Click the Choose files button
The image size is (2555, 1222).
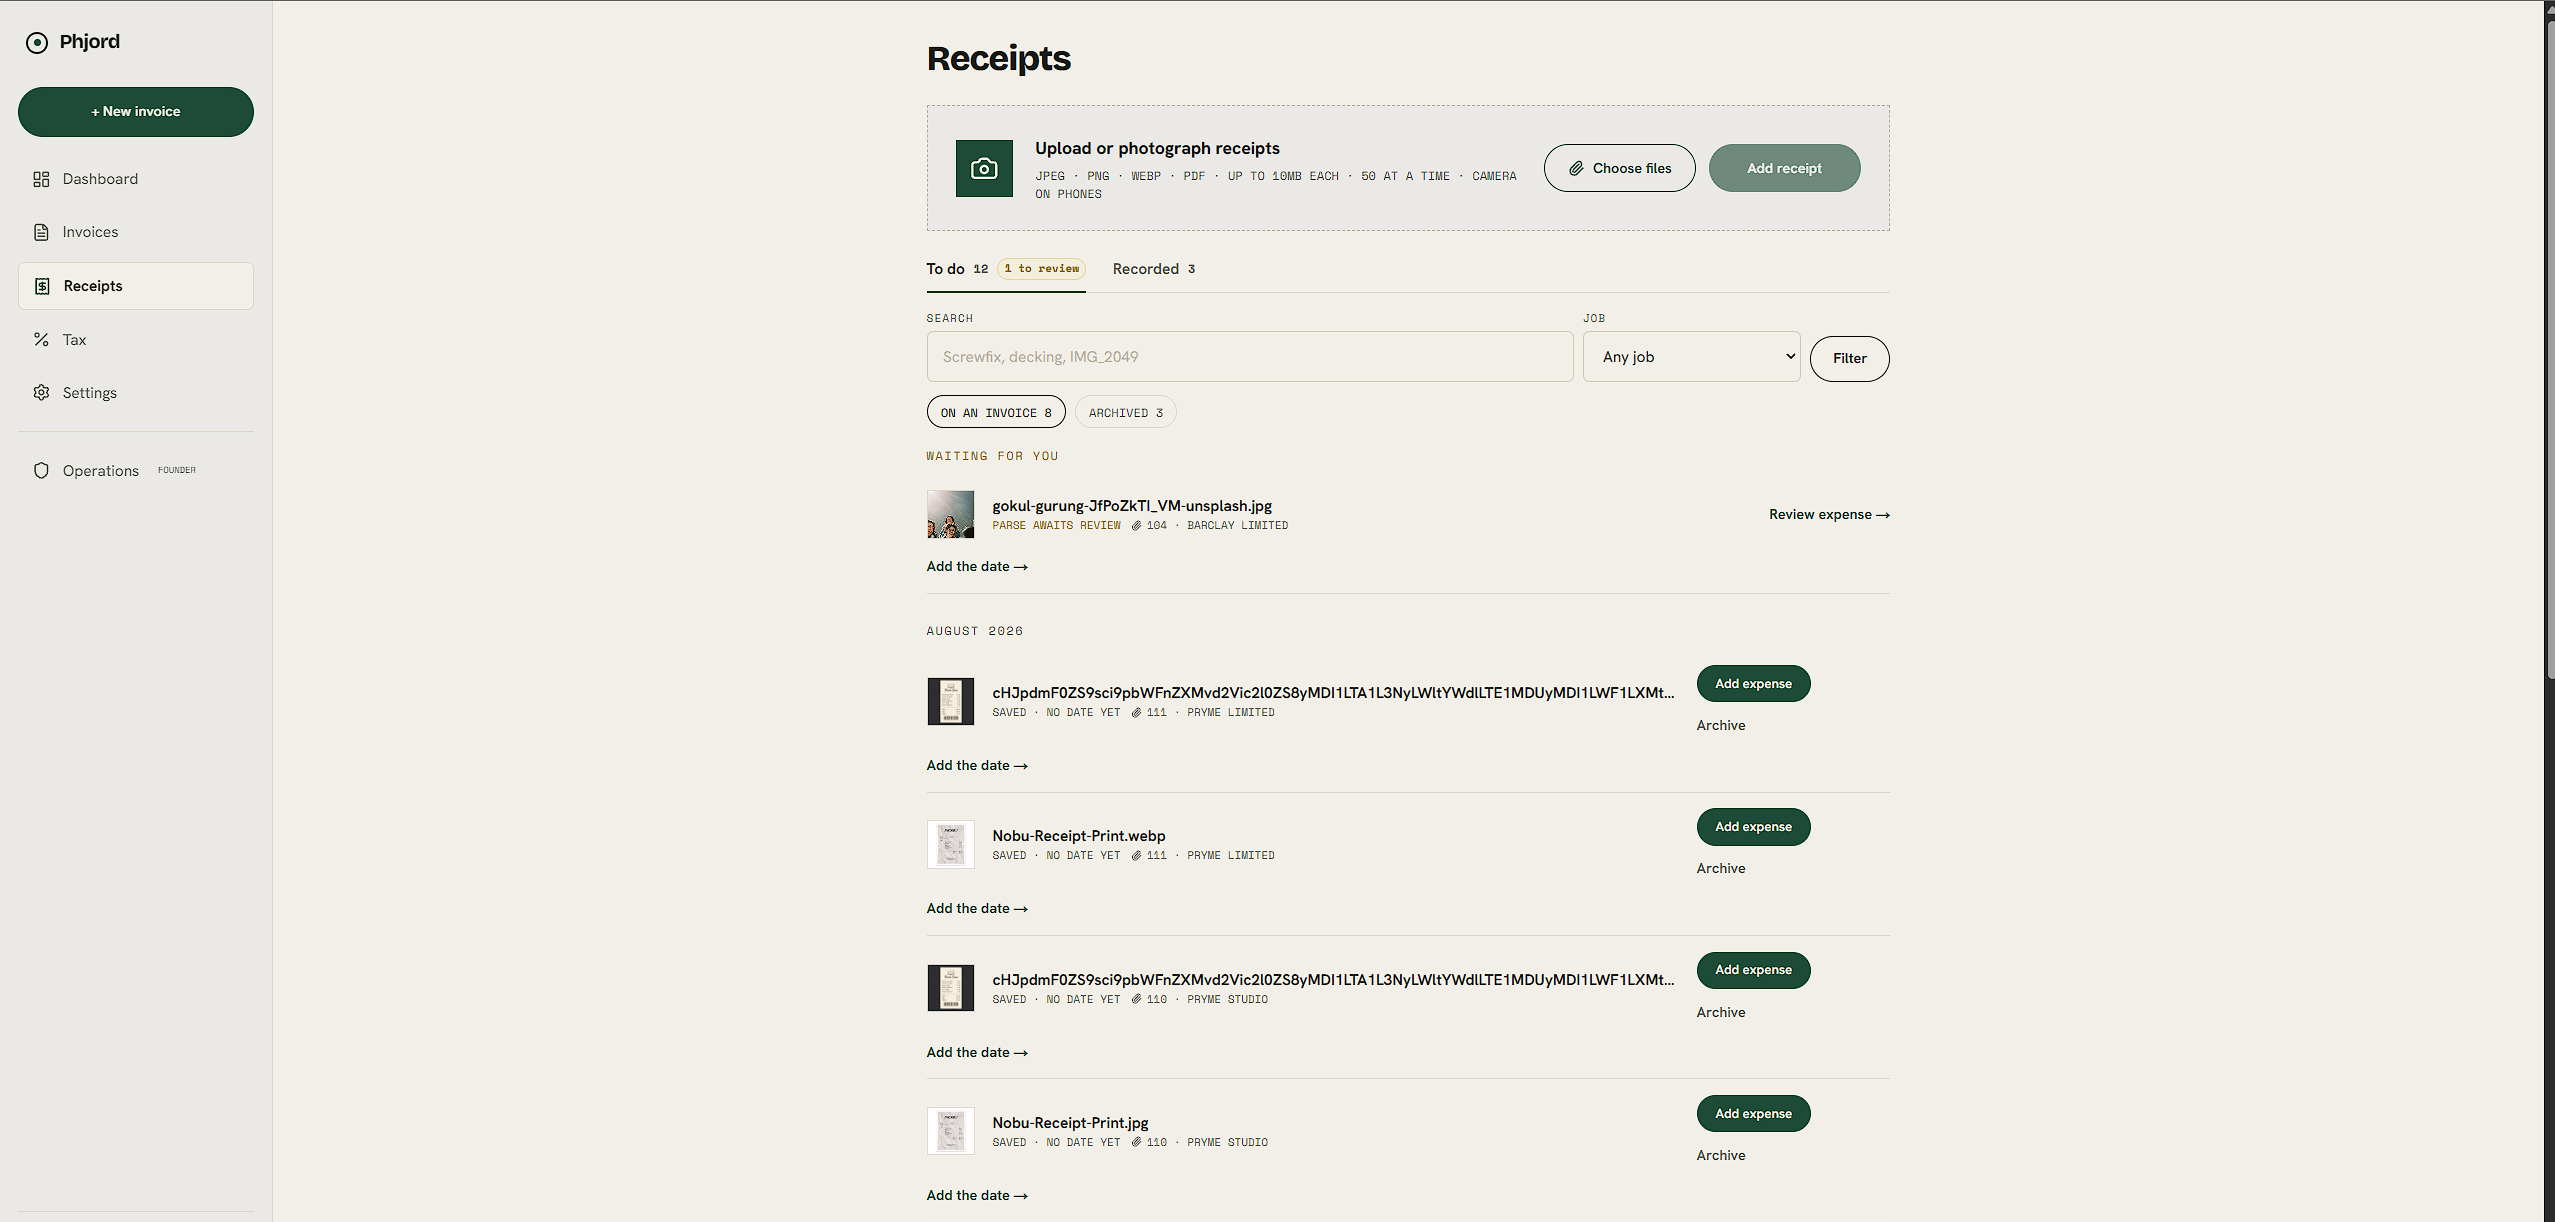(1619, 168)
